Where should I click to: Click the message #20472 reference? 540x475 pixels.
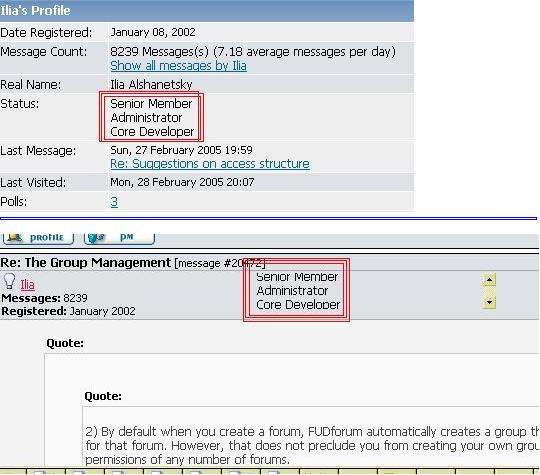click(x=220, y=264)
